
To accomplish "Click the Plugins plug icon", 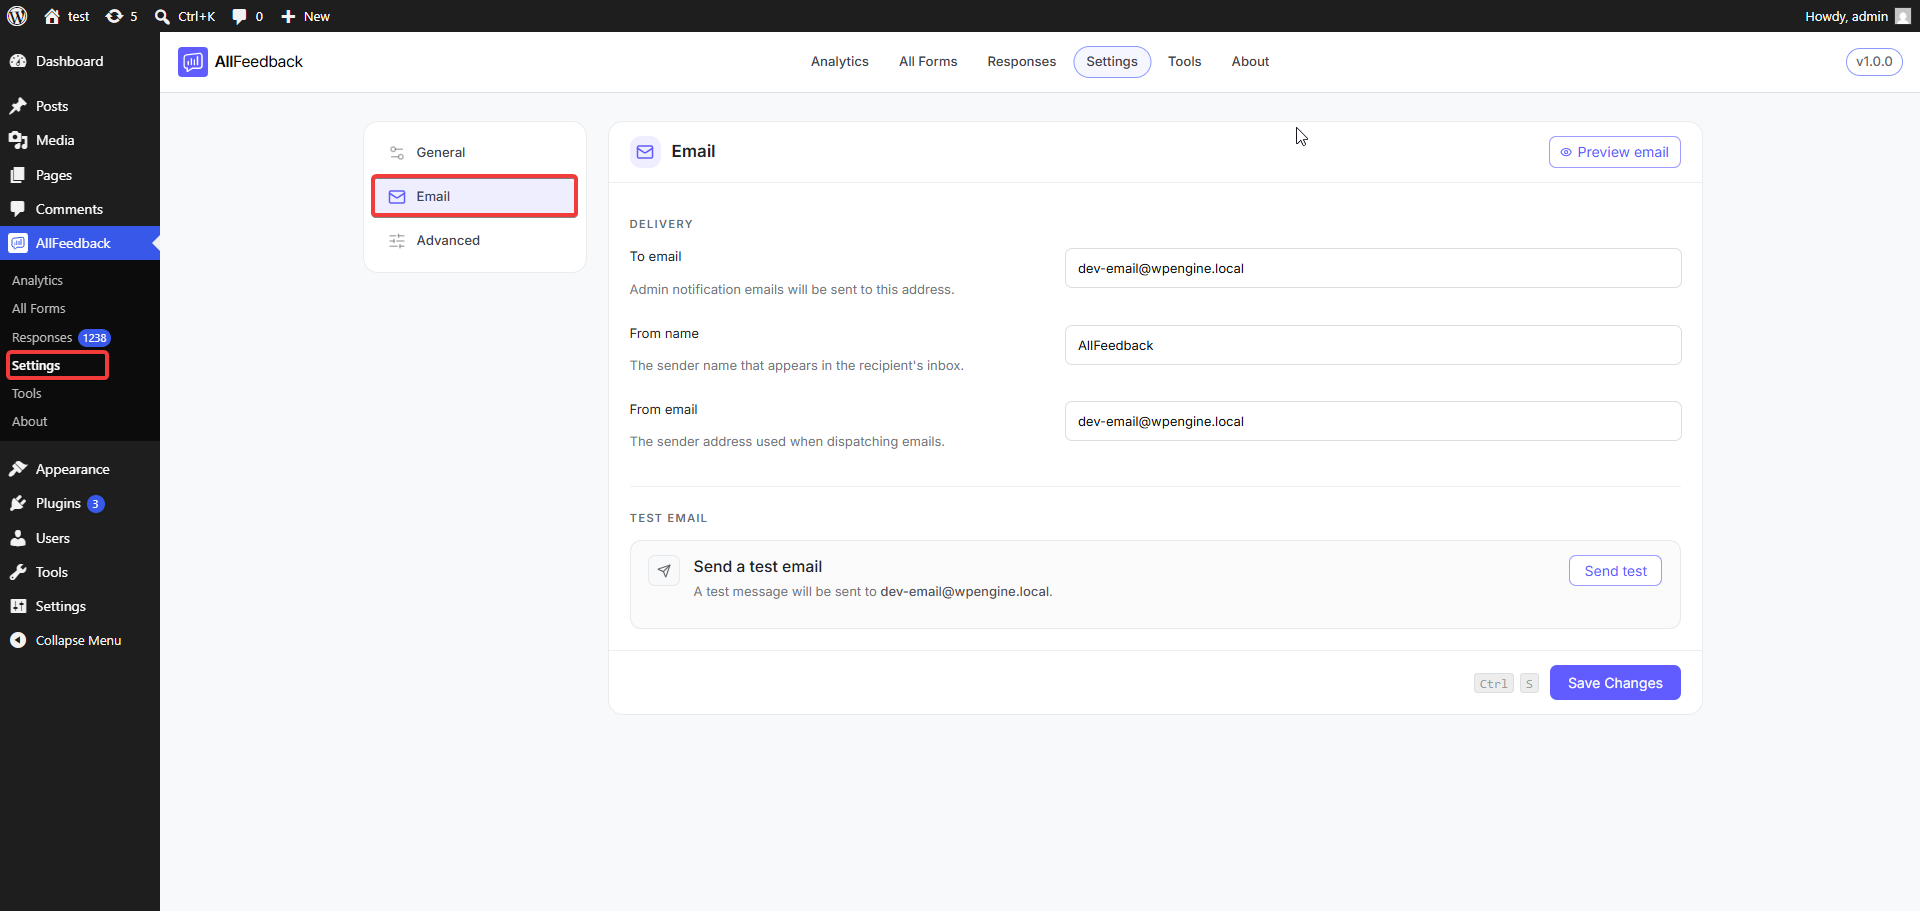I will pos(18,503).
